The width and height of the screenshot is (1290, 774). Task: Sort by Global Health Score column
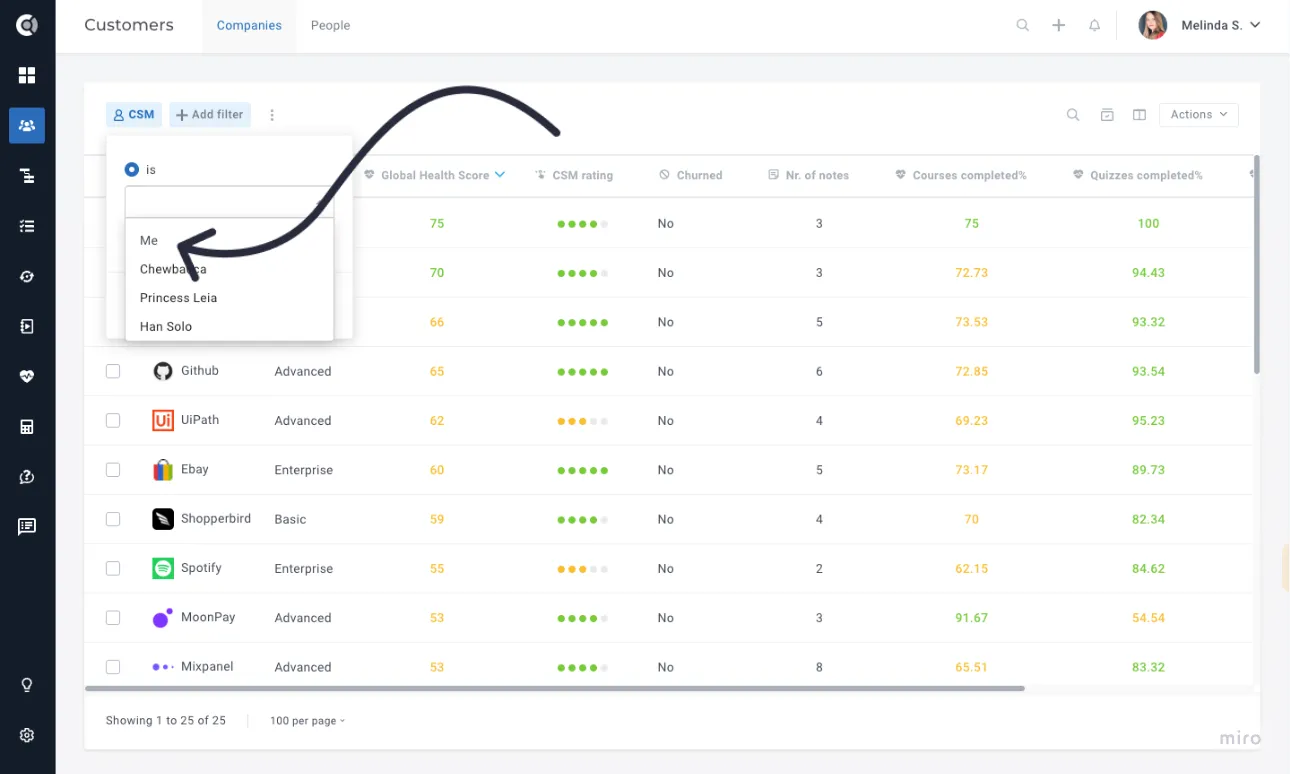(434, 175)
